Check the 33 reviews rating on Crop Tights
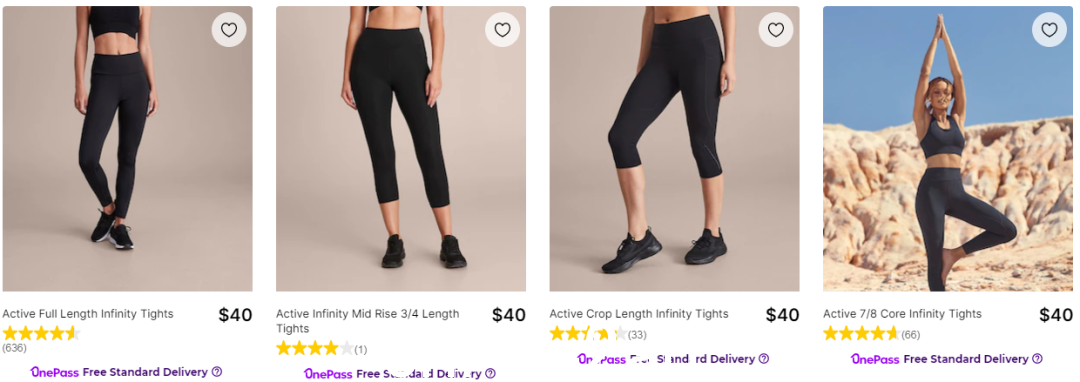This screenshot has width=1080, height=382. [x=589, y=334]
